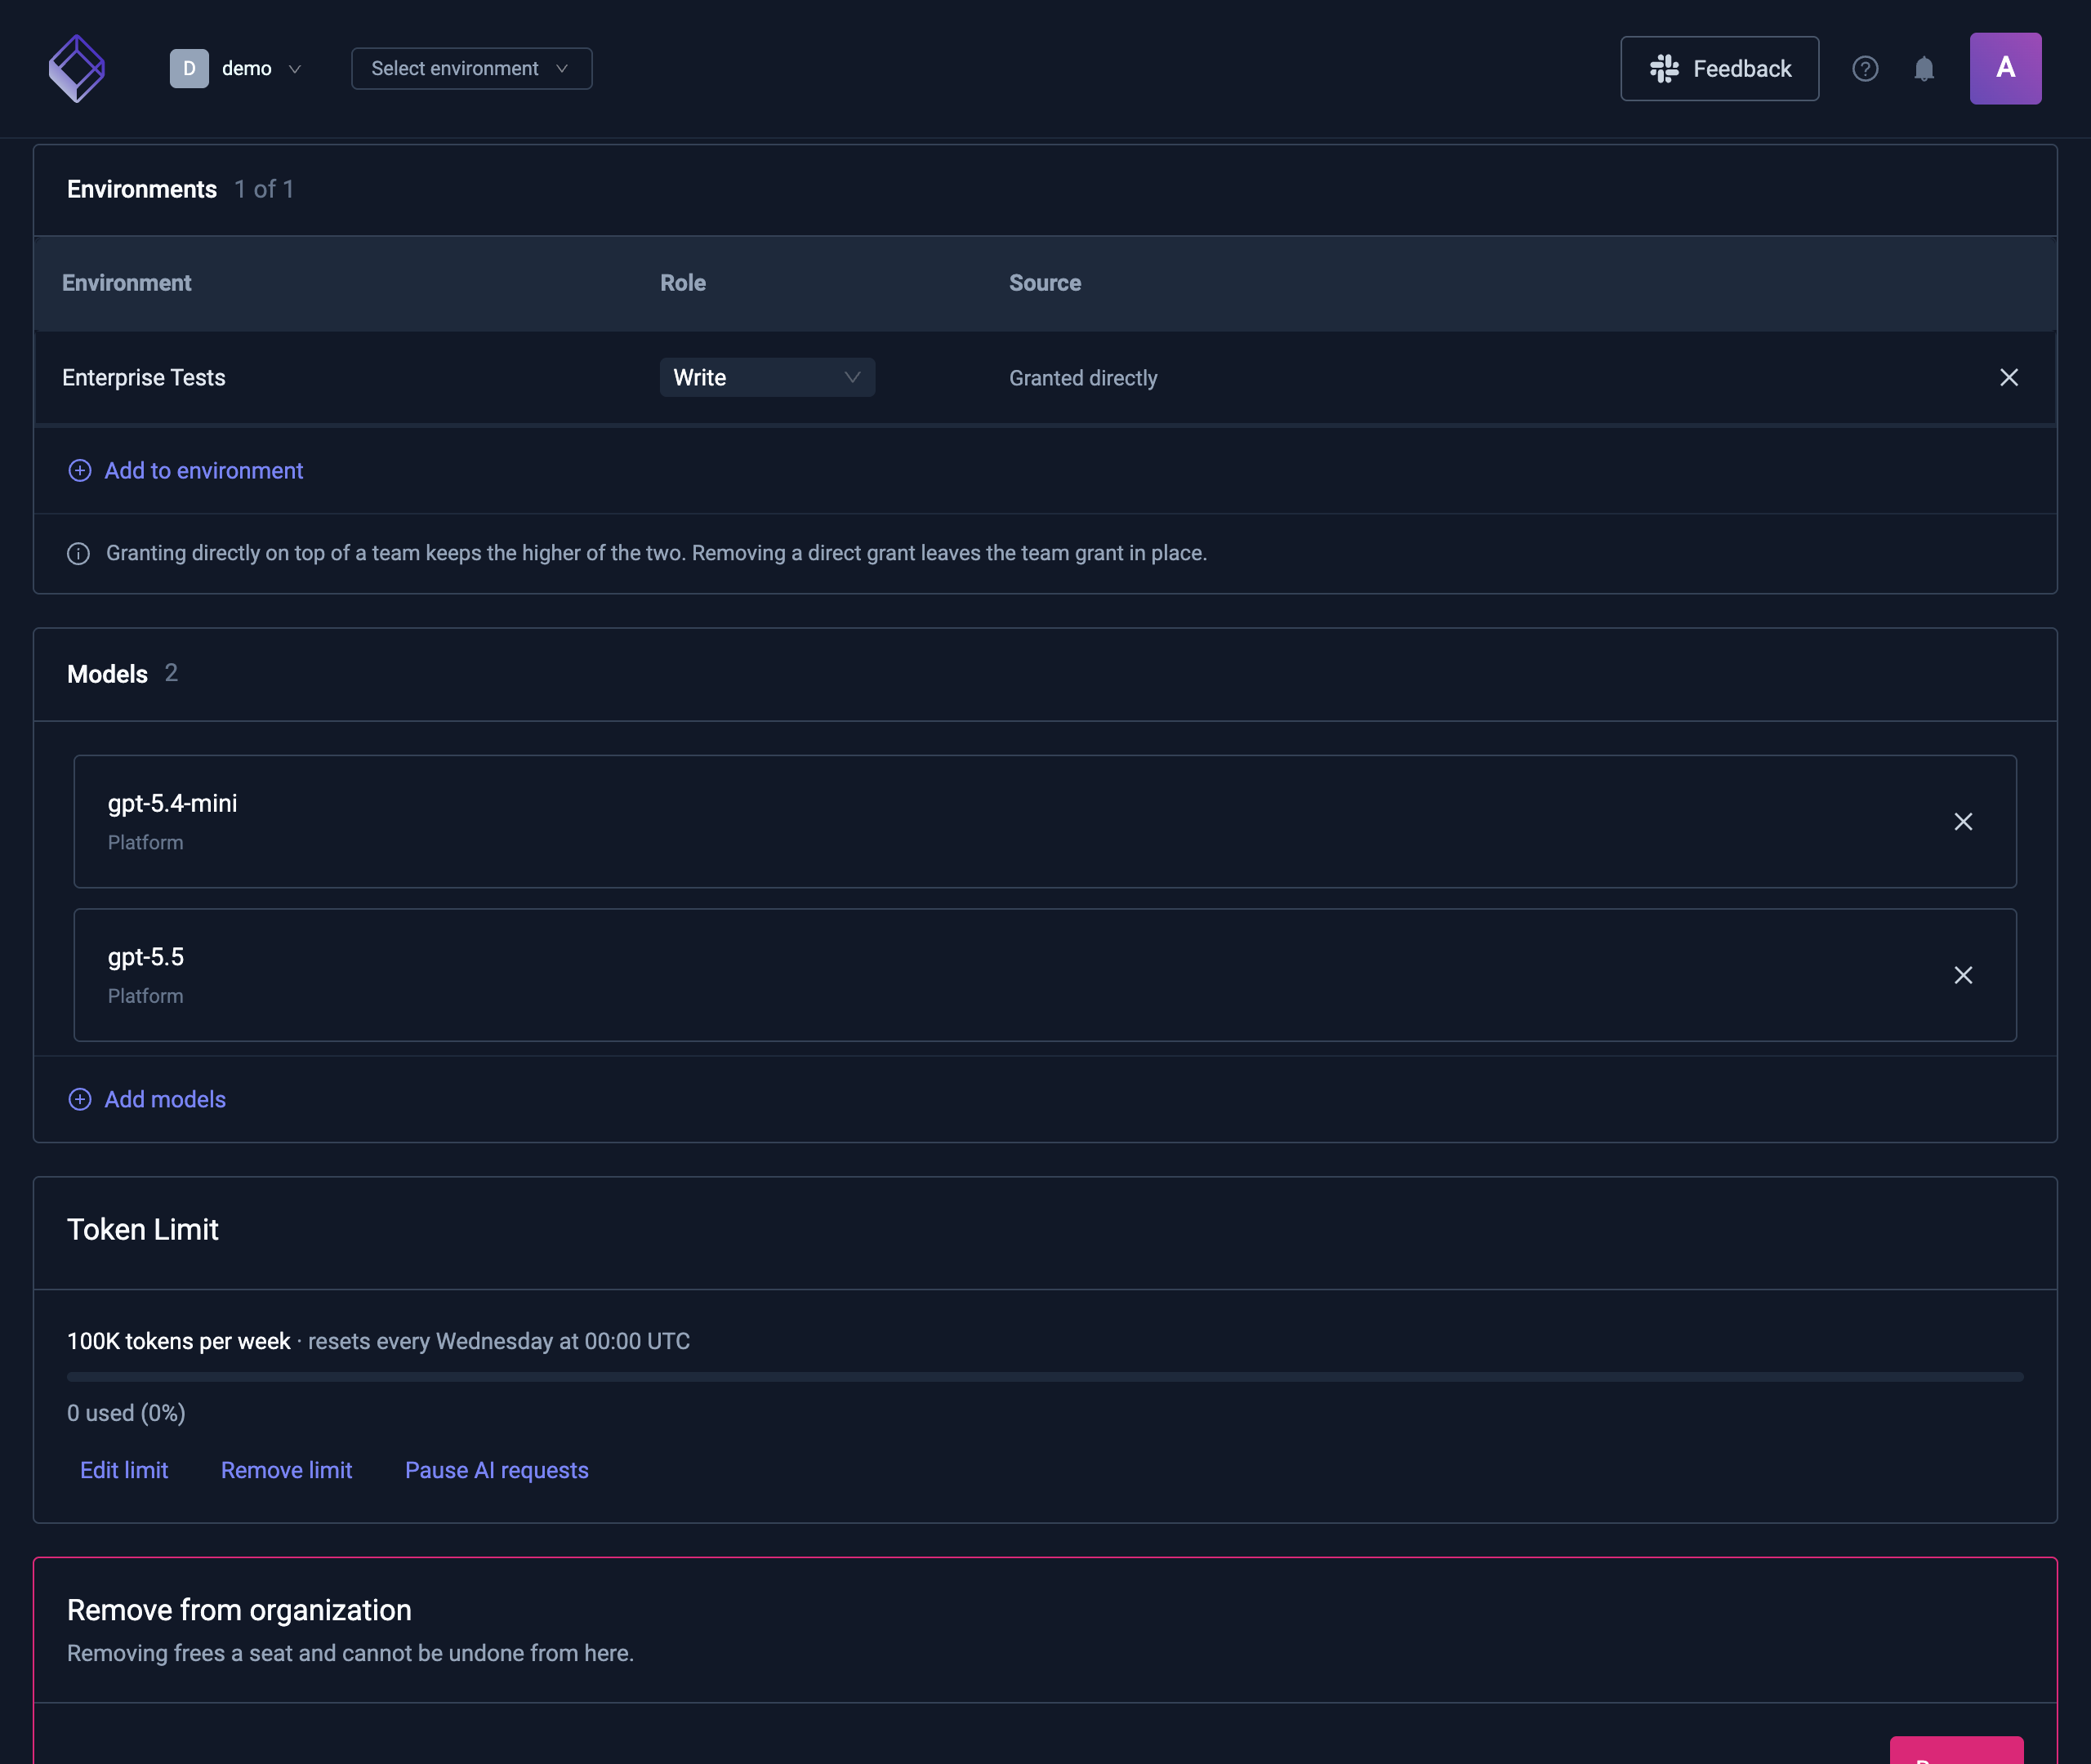Change the Write role dropdown
This screenshot has height=1764, width=2091.
pyautogui.click(x=767, y=377)
